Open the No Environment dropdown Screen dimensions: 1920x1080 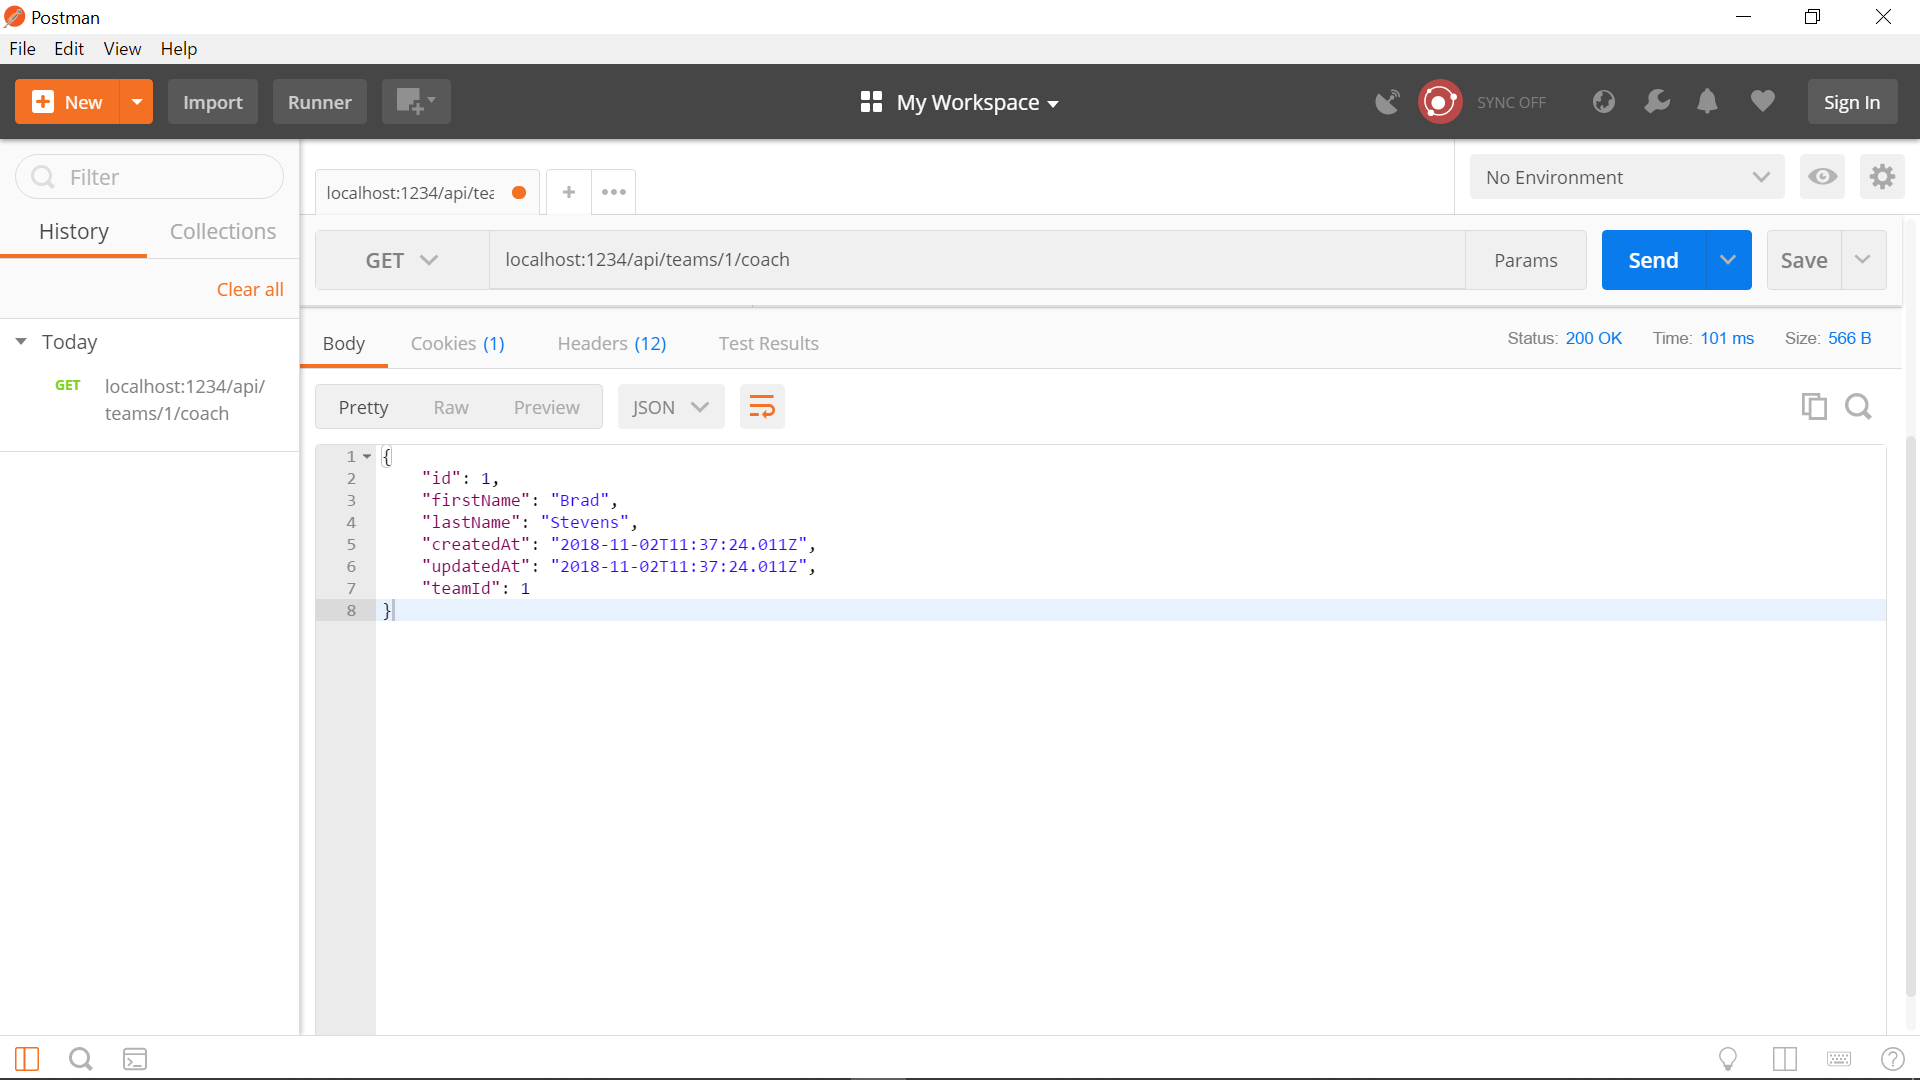(1626, 177)
